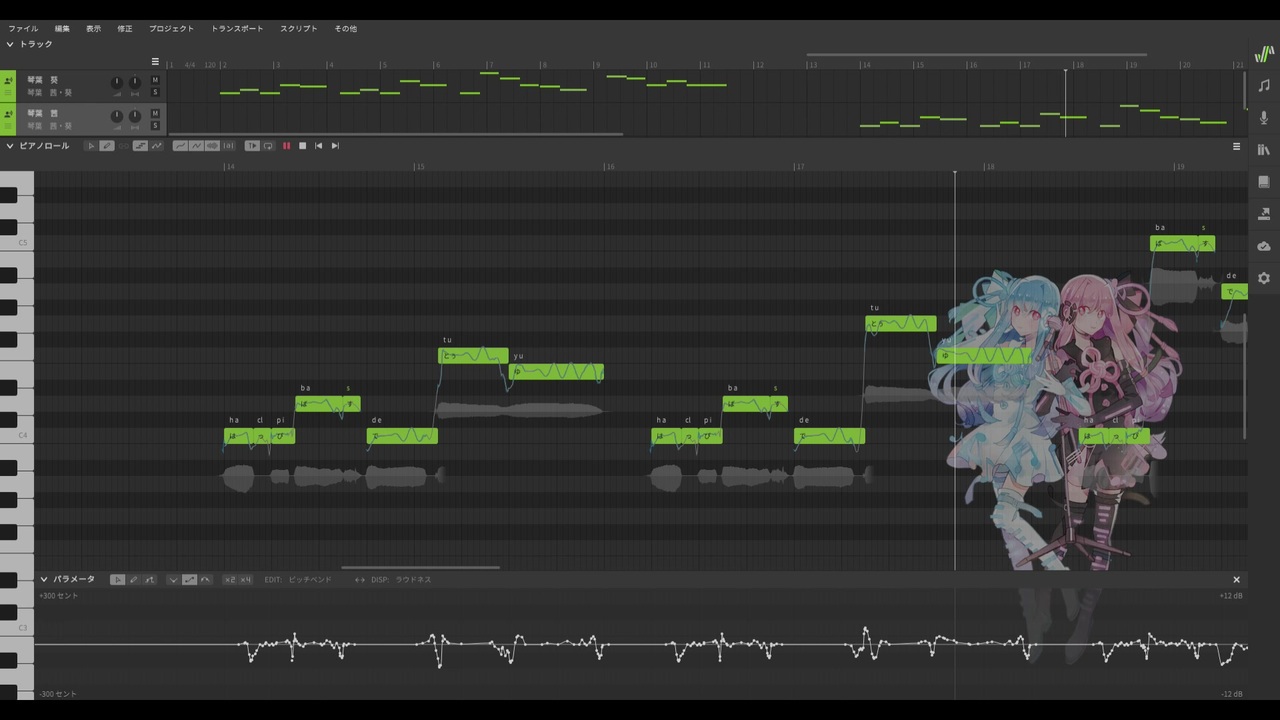
Task: Open the トランスポート menu
Action: pos(237,29)
